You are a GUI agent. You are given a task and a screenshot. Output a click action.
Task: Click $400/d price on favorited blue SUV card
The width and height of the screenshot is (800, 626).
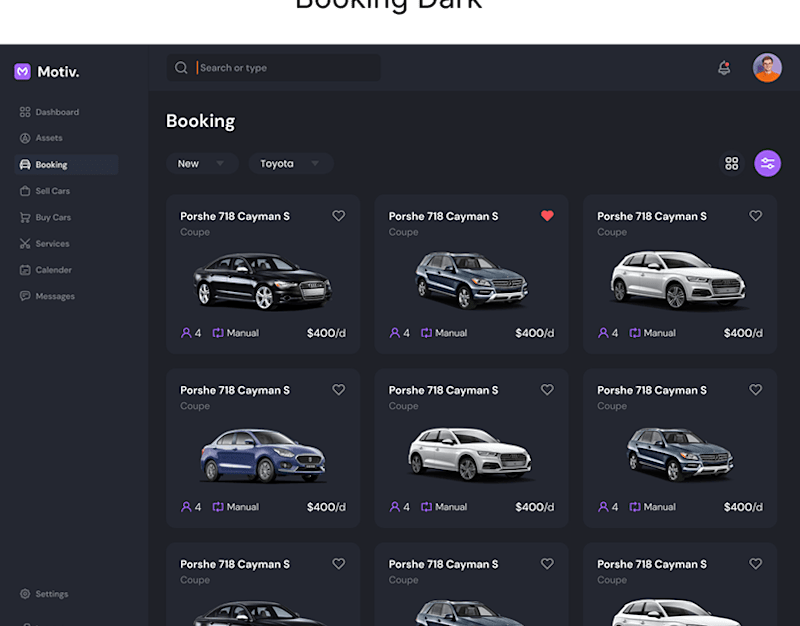point(535,333)
